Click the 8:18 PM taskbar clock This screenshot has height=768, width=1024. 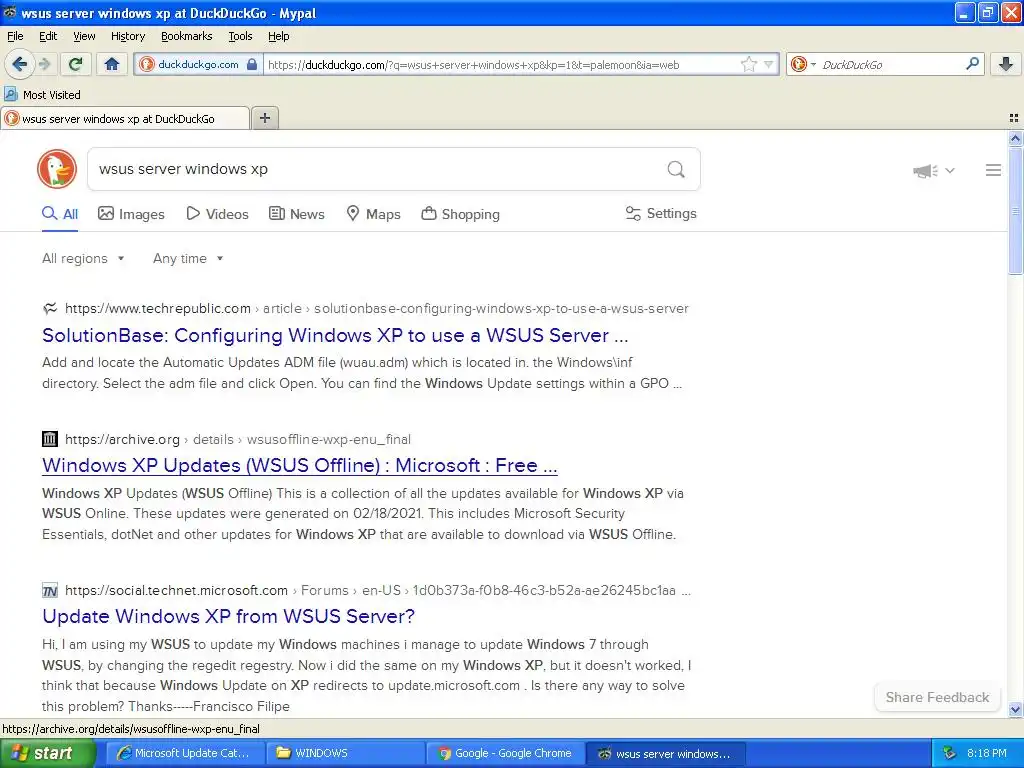[x=987, y=754]
